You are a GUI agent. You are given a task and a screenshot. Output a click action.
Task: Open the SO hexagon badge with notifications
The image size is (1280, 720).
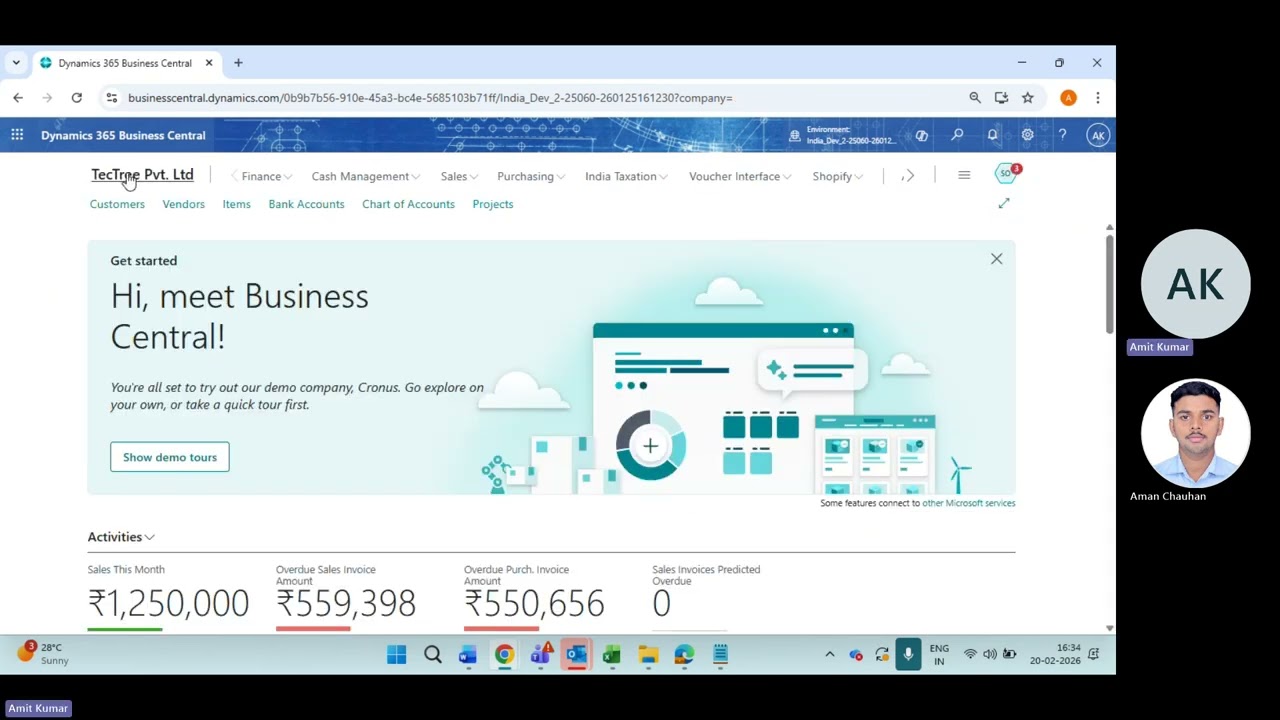[x=1006, y=173]
